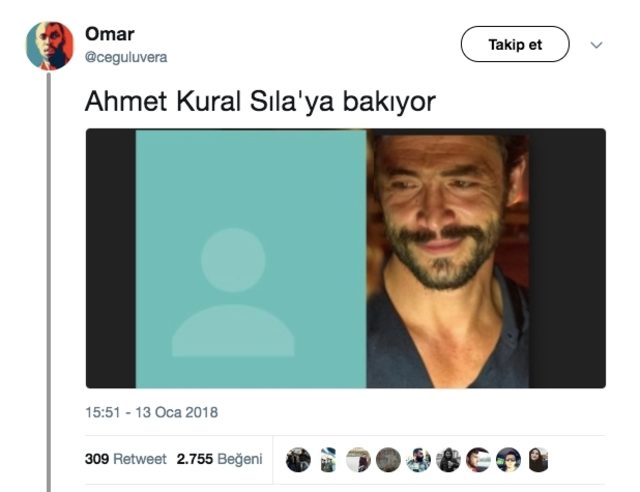Viewport: 640px width, 492px height.
Task: Open the 15:51 - 13 Oca 2018 timestamp
Action: pyautogui.click(x=151, y=412)
